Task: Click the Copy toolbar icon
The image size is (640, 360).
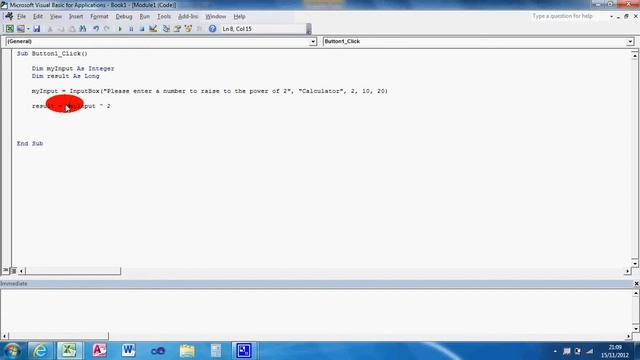Action: coord(61,29)
